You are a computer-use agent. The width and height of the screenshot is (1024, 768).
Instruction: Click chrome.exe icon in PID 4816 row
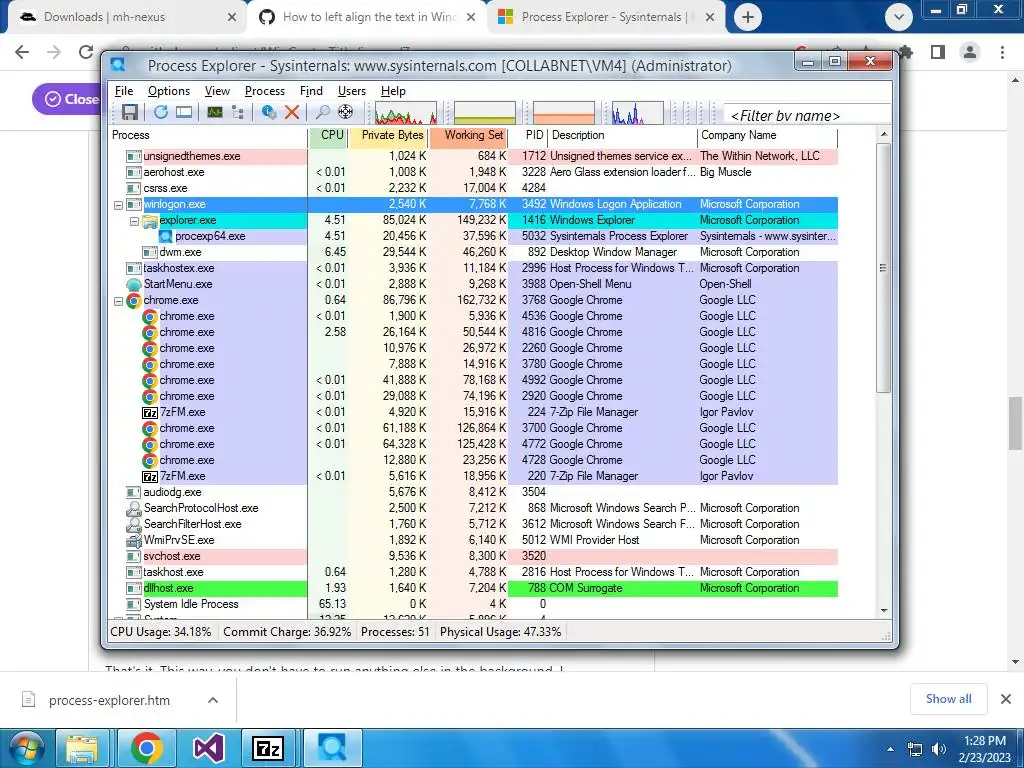tap(150, 332)
